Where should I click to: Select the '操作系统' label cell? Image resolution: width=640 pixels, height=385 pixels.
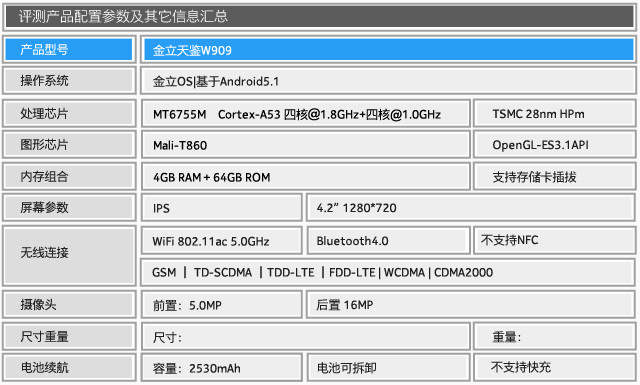pyautogui.click(x=69, y=81)
